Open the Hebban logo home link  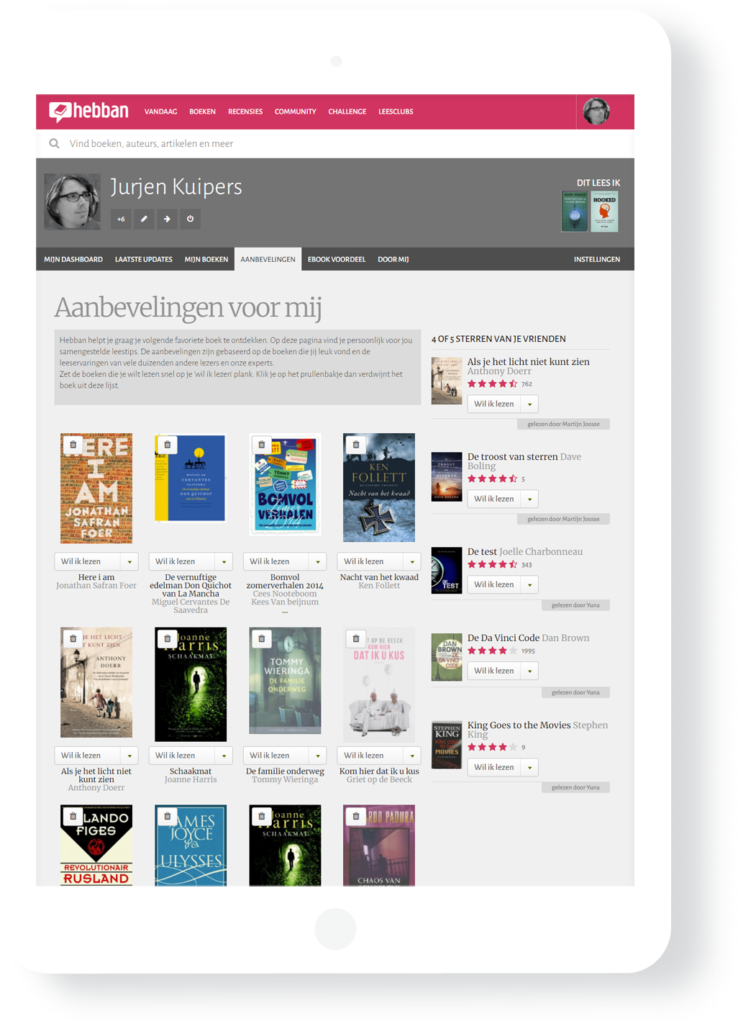(x=88, y=111)
